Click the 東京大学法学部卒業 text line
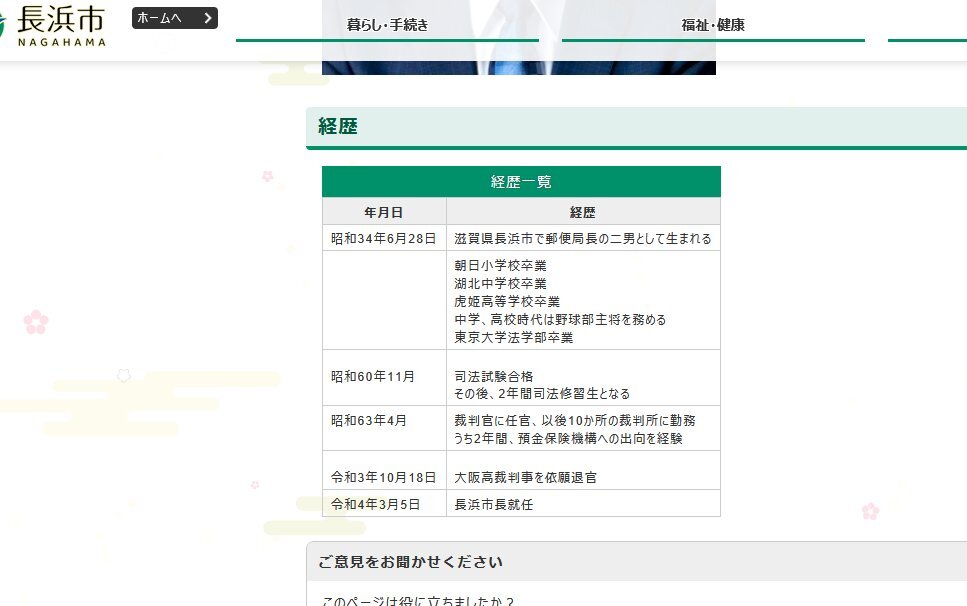The image size is (967, 606). [514, 338]
